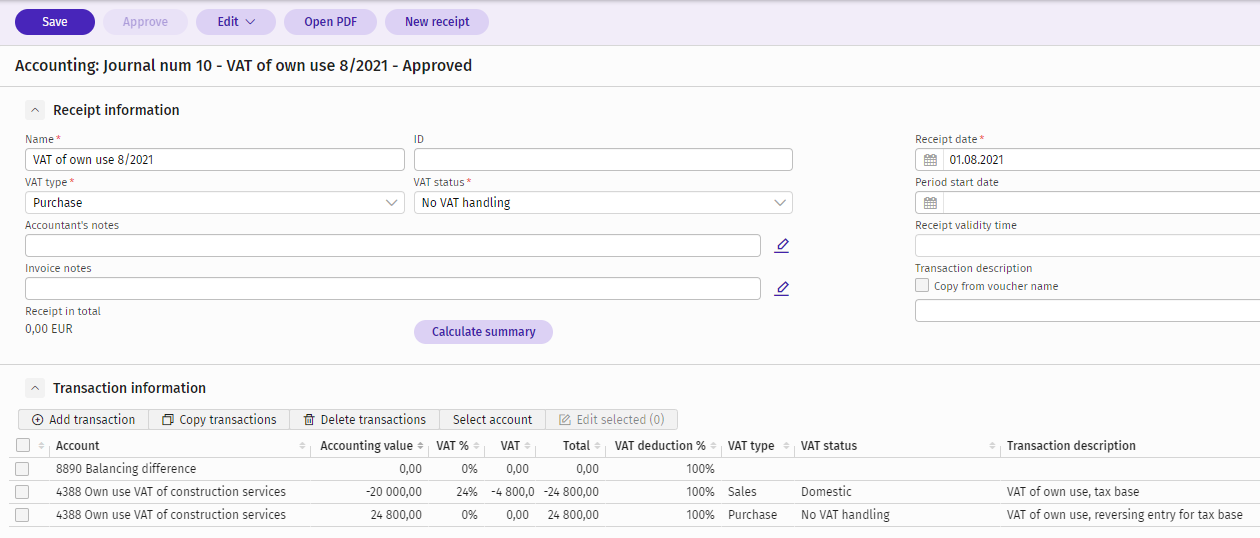This screenshot has height=538, width=1260.
Task: Open the Period start date calendar icon
Action: click(930, 203)
